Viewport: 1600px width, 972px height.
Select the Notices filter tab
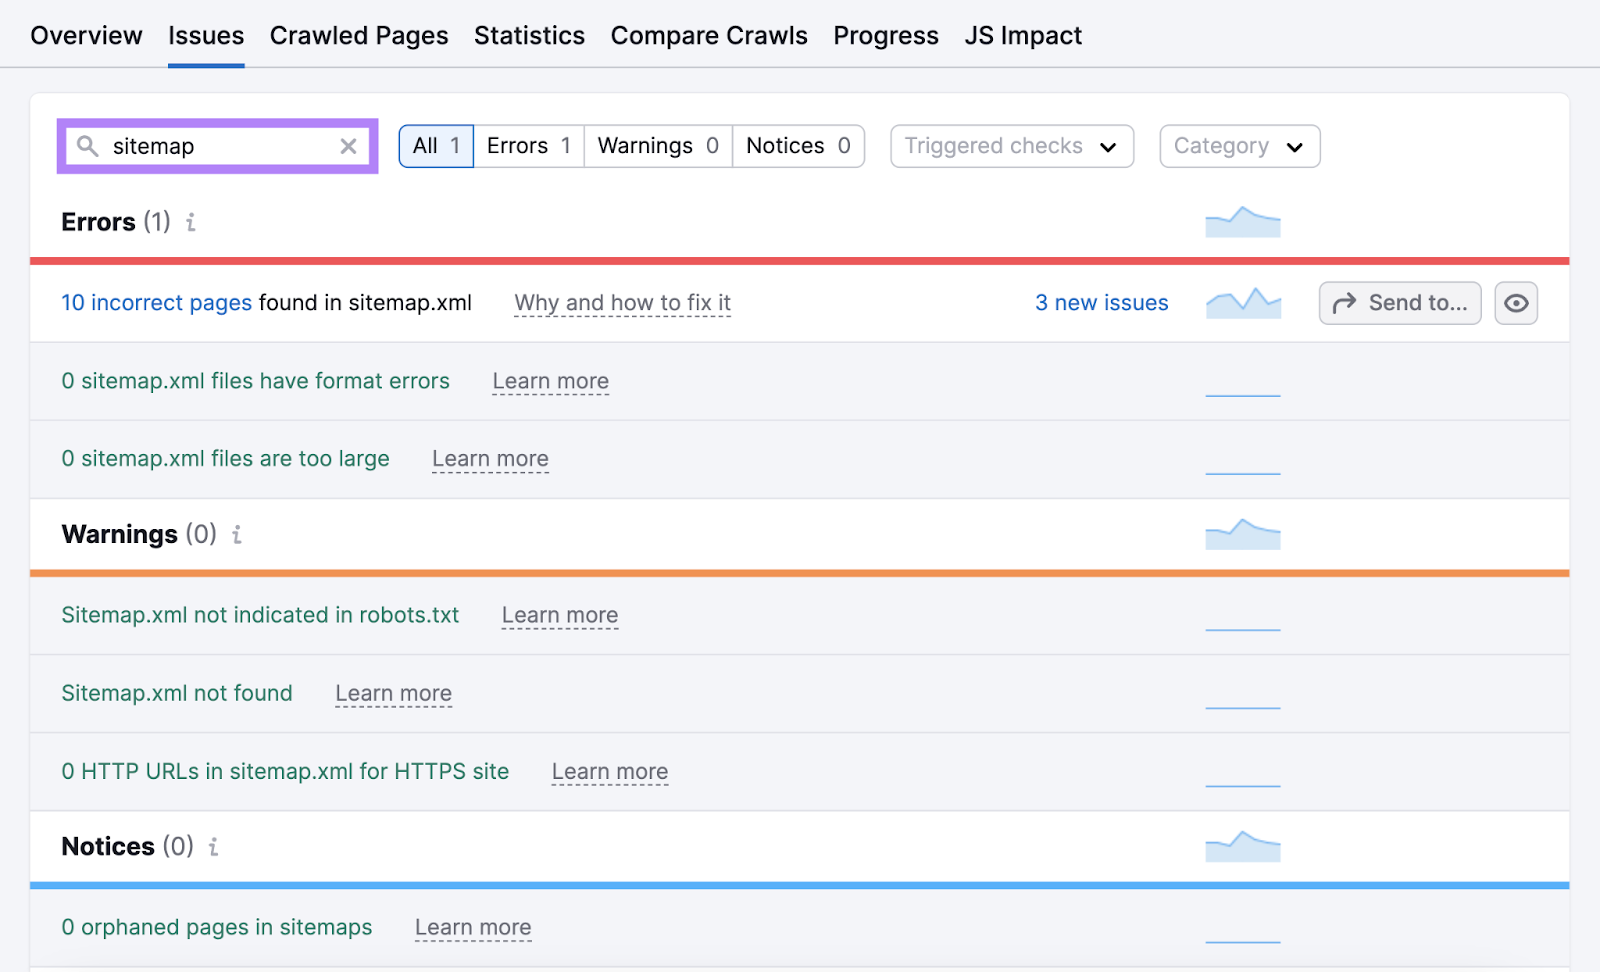(x=797, y=146)
